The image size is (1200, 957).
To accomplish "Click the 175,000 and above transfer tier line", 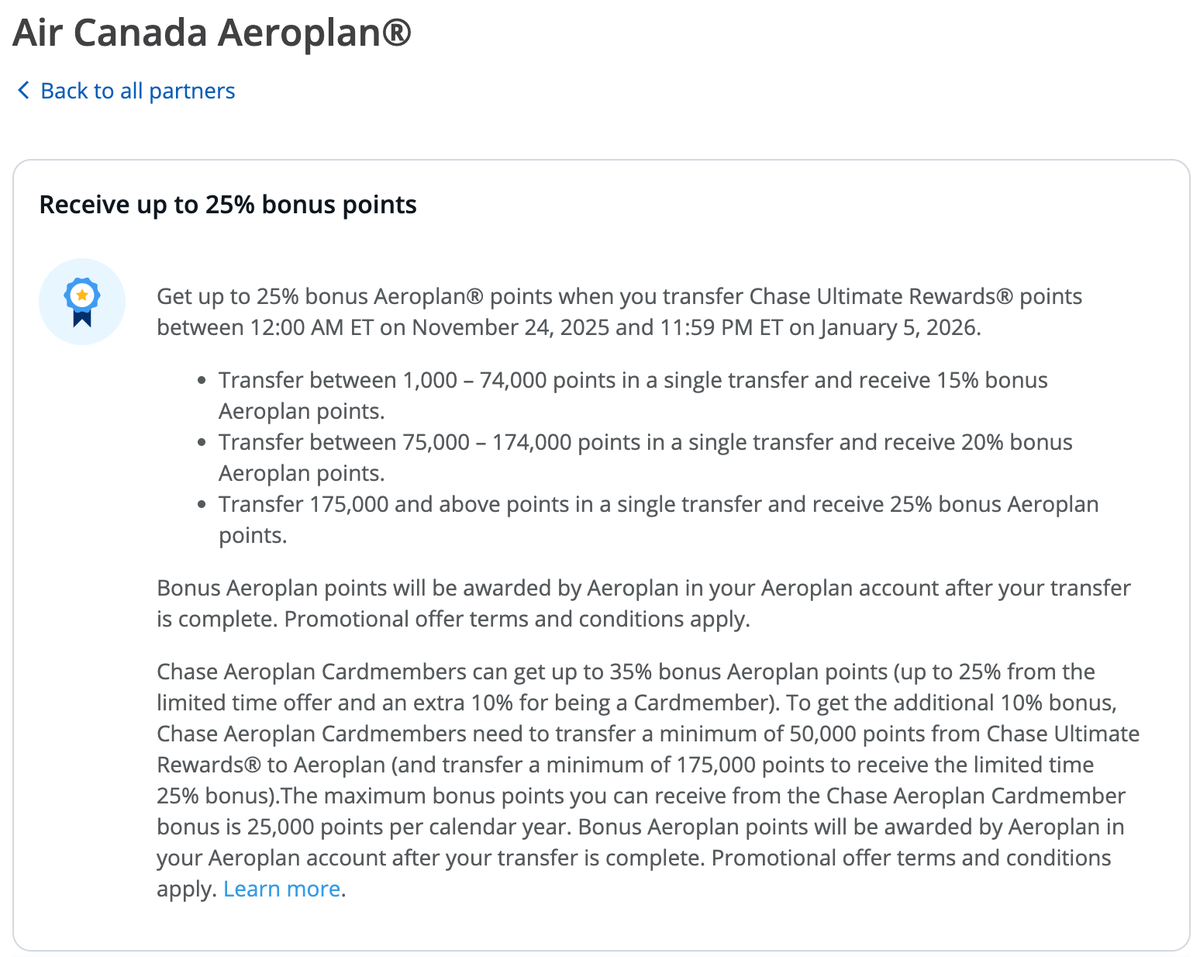I will click(660, 504).
